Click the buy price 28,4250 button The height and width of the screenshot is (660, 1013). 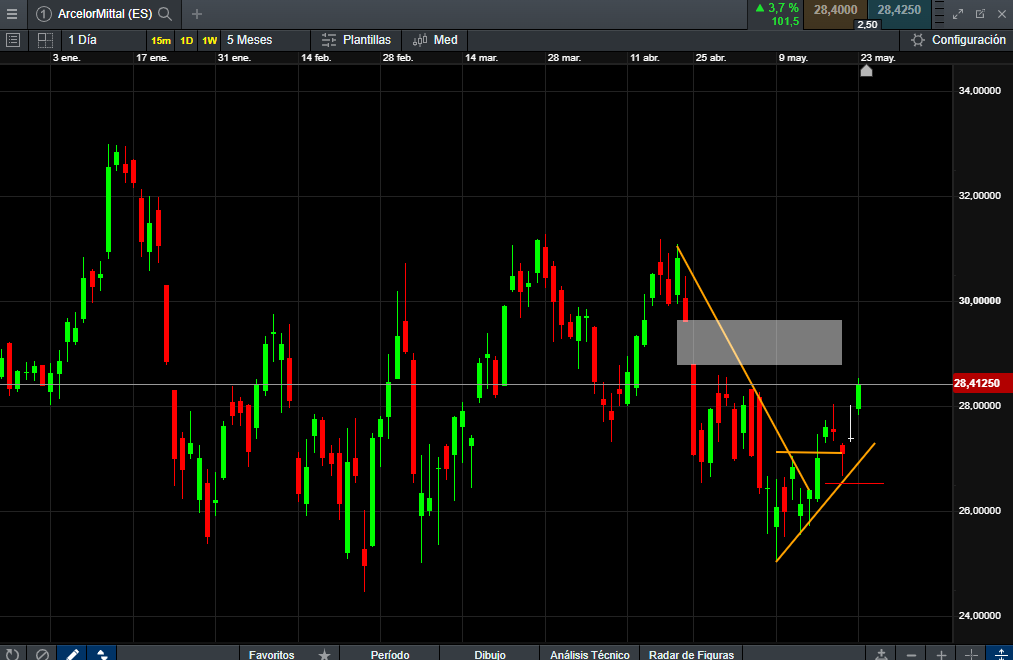click(x=899, y=10)
